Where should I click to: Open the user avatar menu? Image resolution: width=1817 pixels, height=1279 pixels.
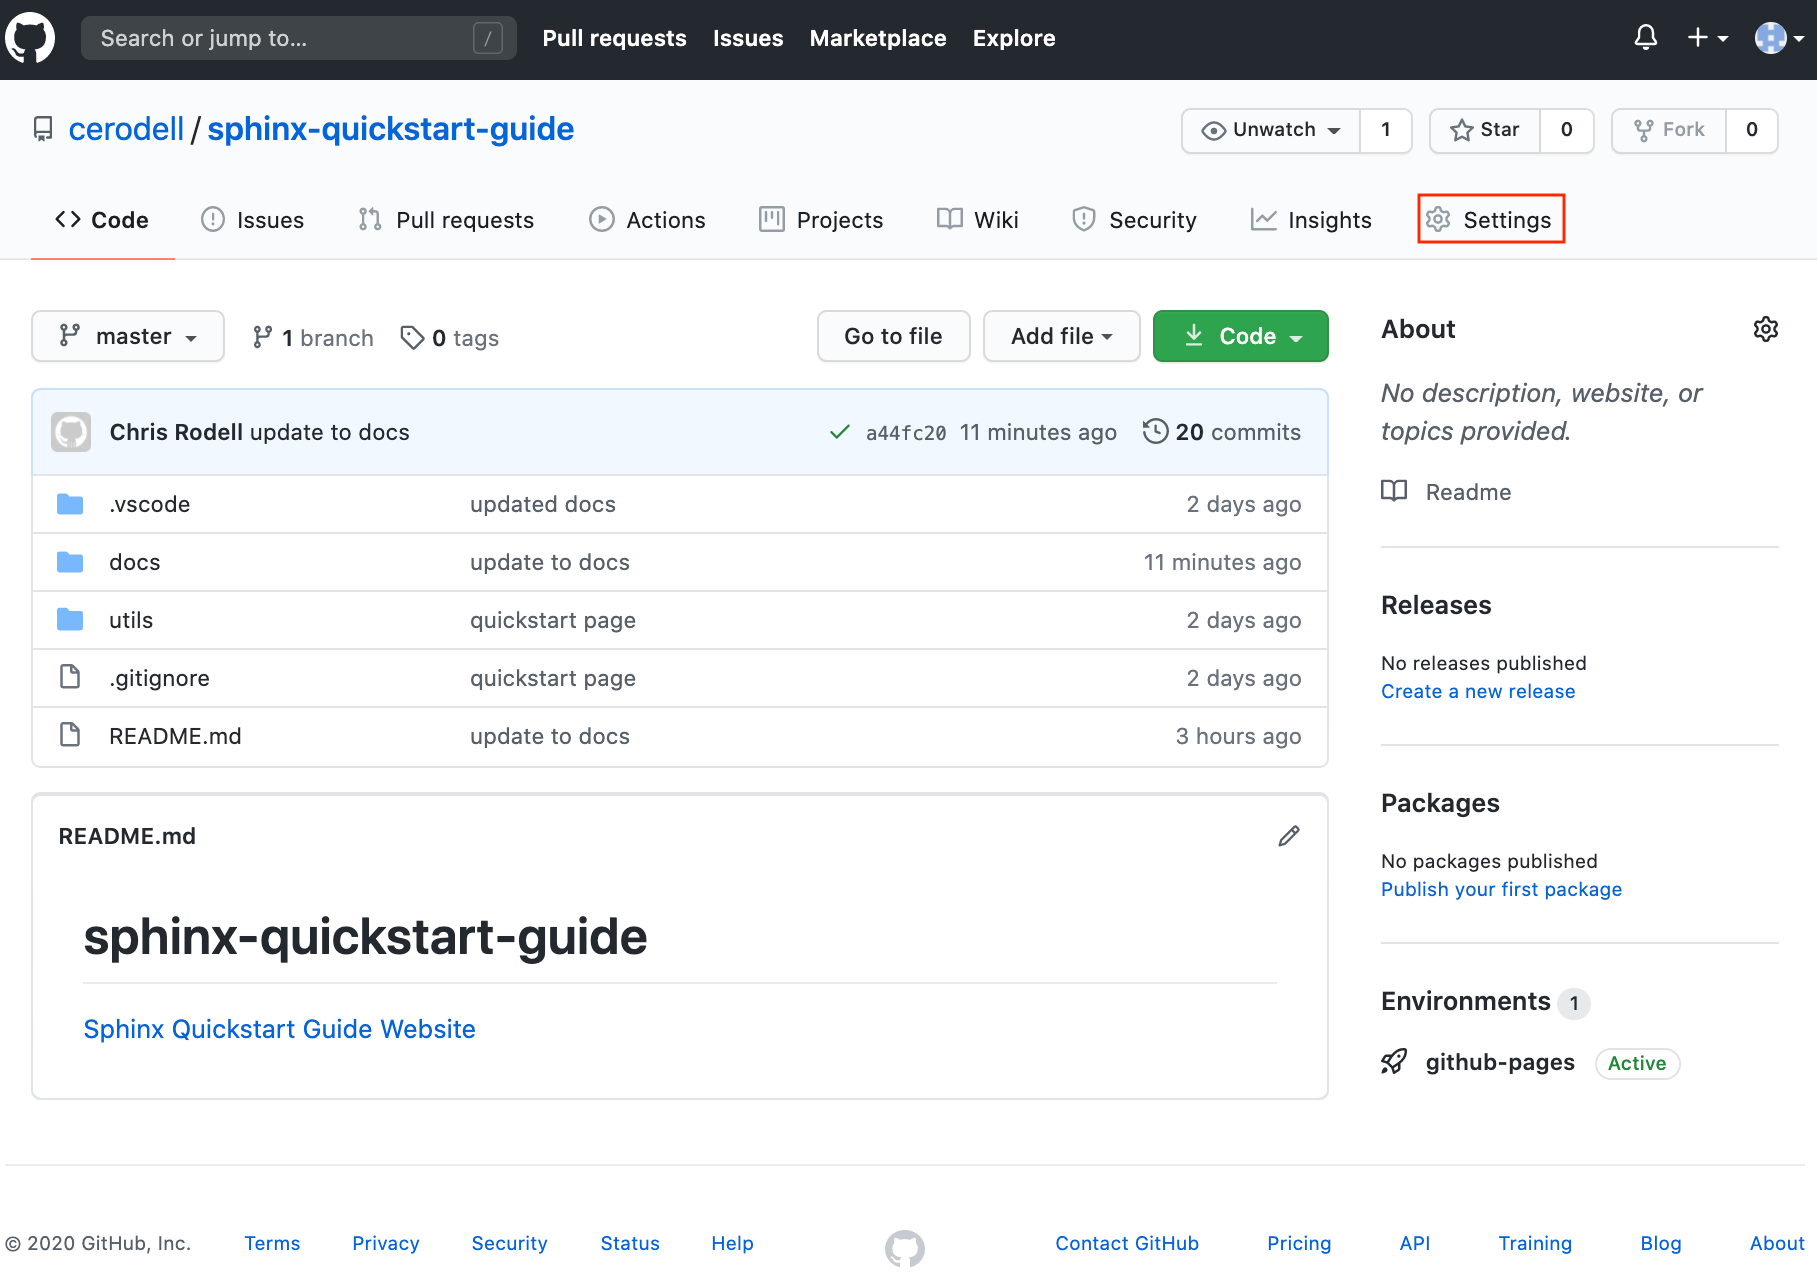(x=1779, y=38)
